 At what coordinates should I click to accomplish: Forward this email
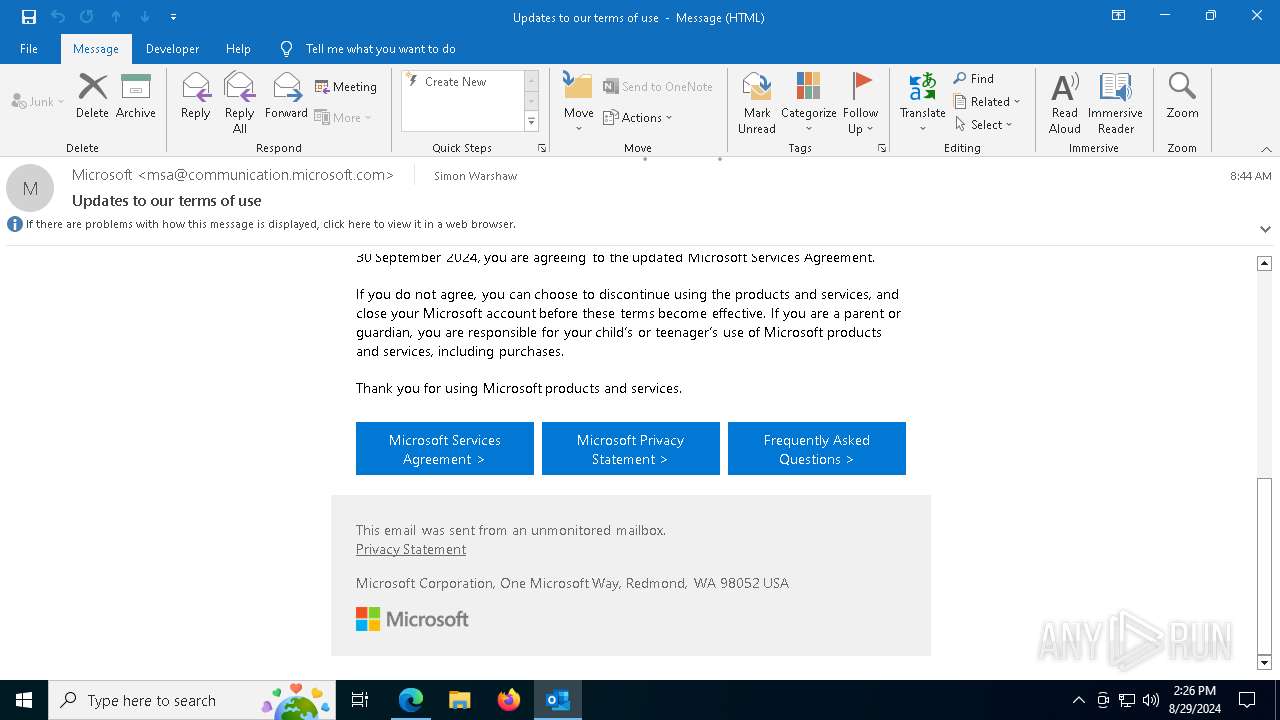coord(286,97)
